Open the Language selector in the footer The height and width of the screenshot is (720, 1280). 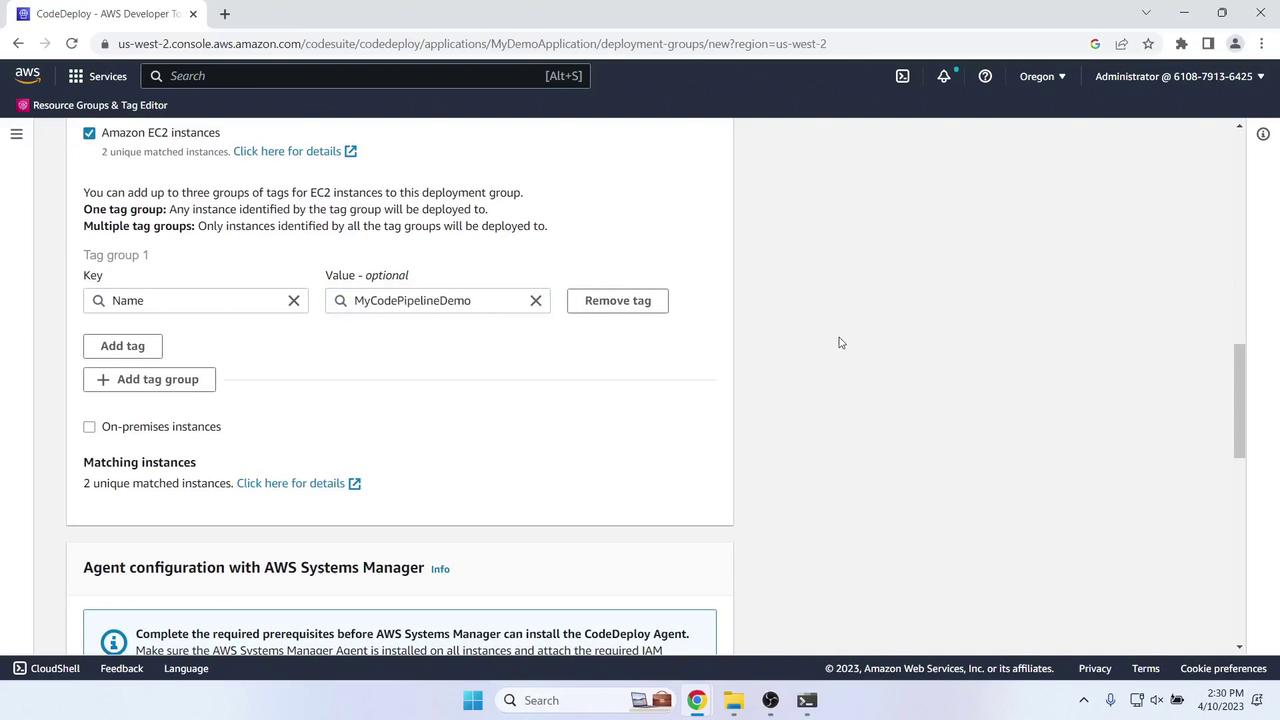(x=186, y=669)
